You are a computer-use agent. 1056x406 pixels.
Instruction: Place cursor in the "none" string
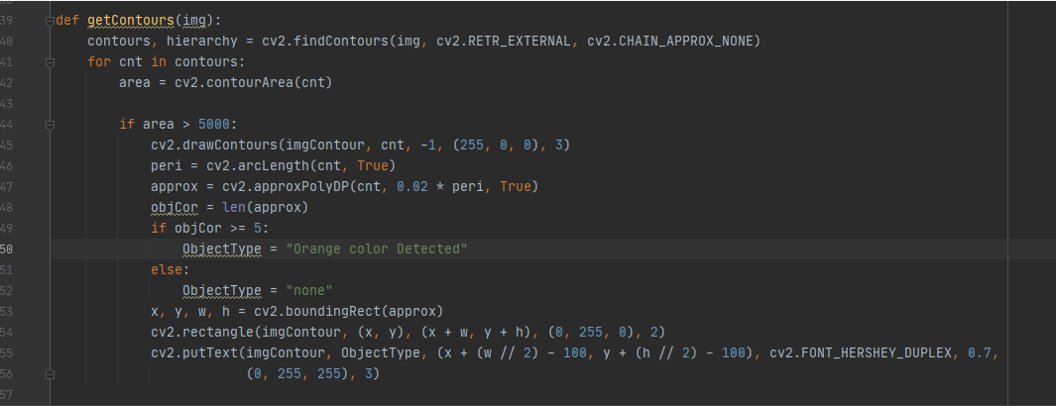310,290
